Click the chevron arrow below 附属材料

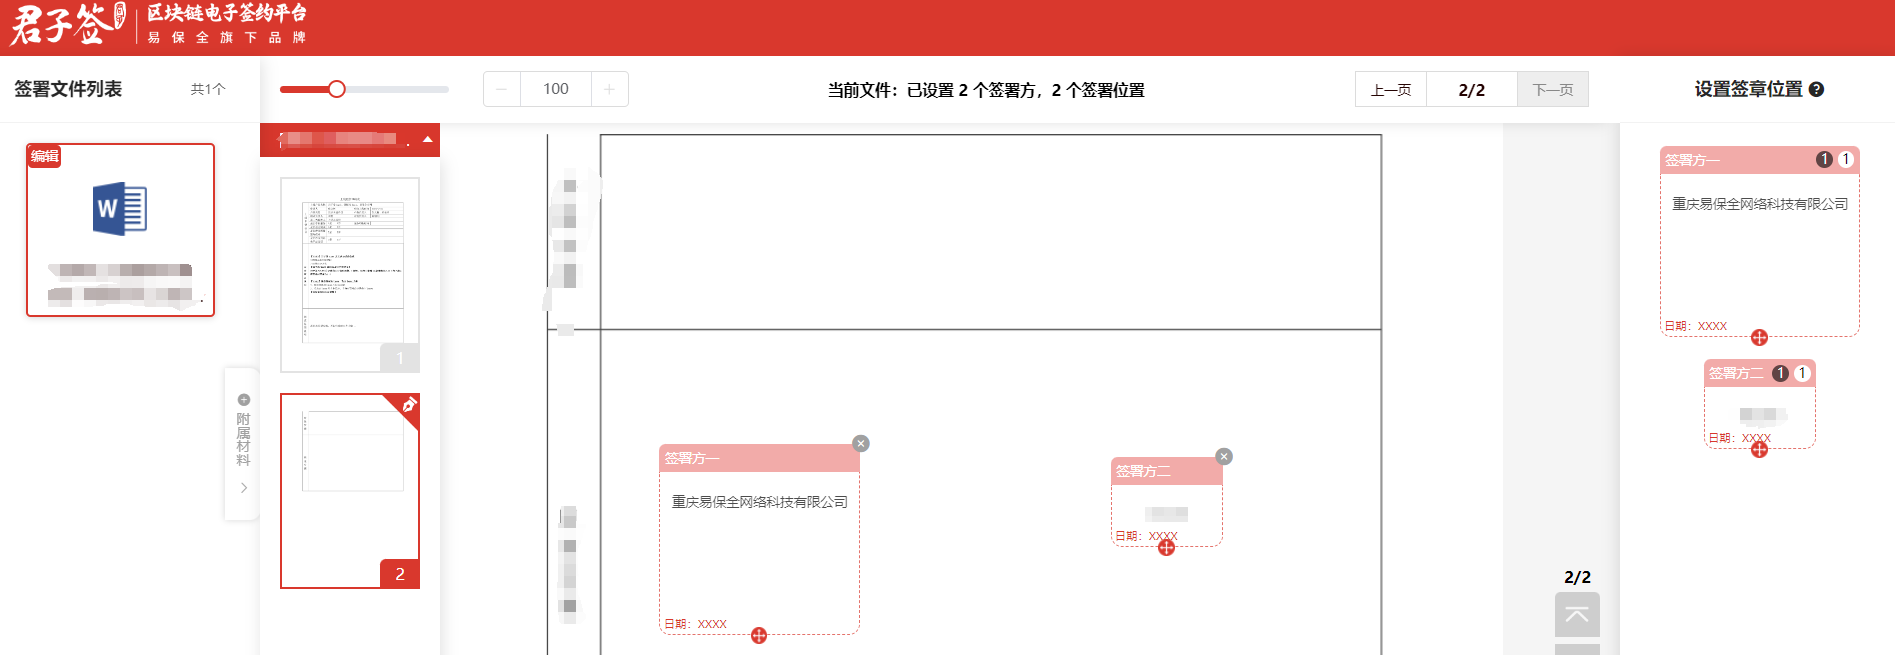[243, 488]
